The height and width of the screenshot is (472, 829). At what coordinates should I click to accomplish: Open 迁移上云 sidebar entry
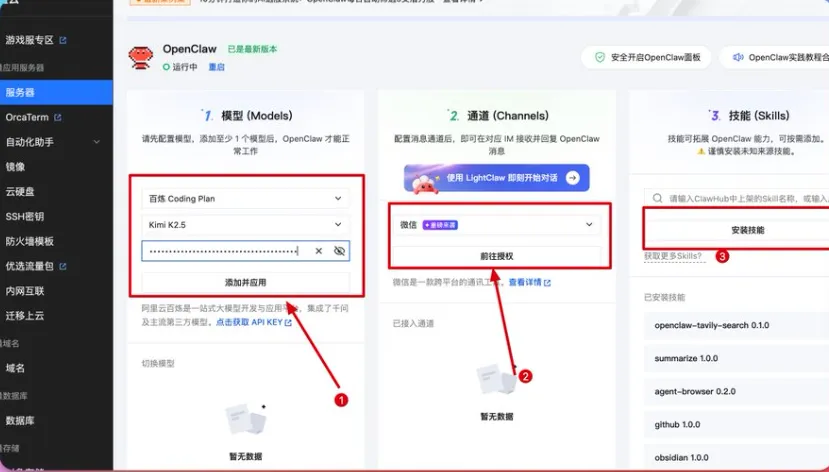pyautogui.click(x=25, y=316)
